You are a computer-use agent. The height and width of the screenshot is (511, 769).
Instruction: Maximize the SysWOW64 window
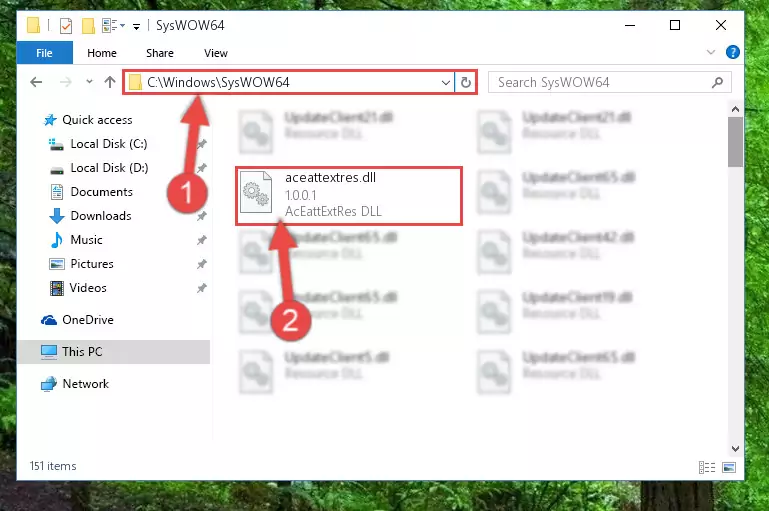pyautogui.click(x=675, y=25)
